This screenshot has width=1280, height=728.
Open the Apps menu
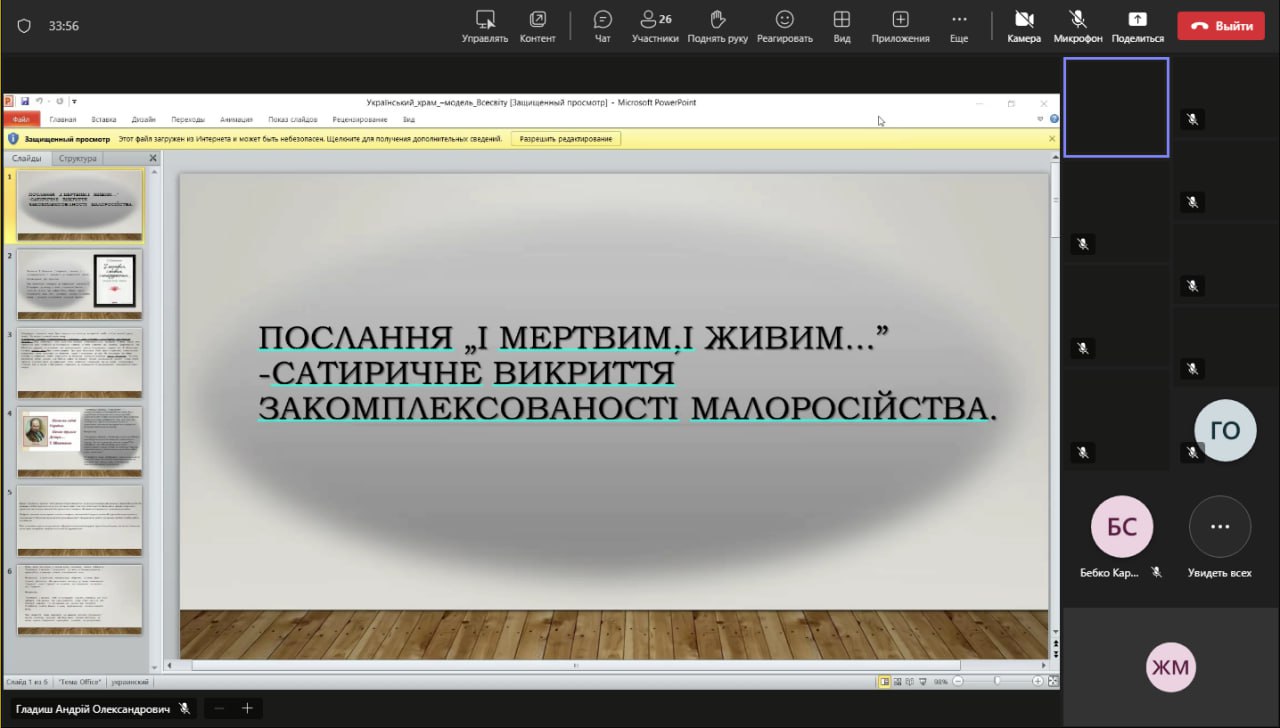[x=900, y=25]
